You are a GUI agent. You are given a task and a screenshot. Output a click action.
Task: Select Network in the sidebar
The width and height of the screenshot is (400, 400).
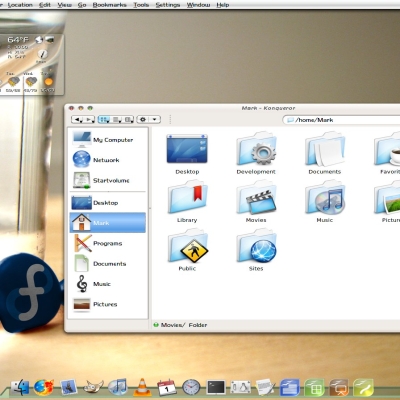[108, 160]
